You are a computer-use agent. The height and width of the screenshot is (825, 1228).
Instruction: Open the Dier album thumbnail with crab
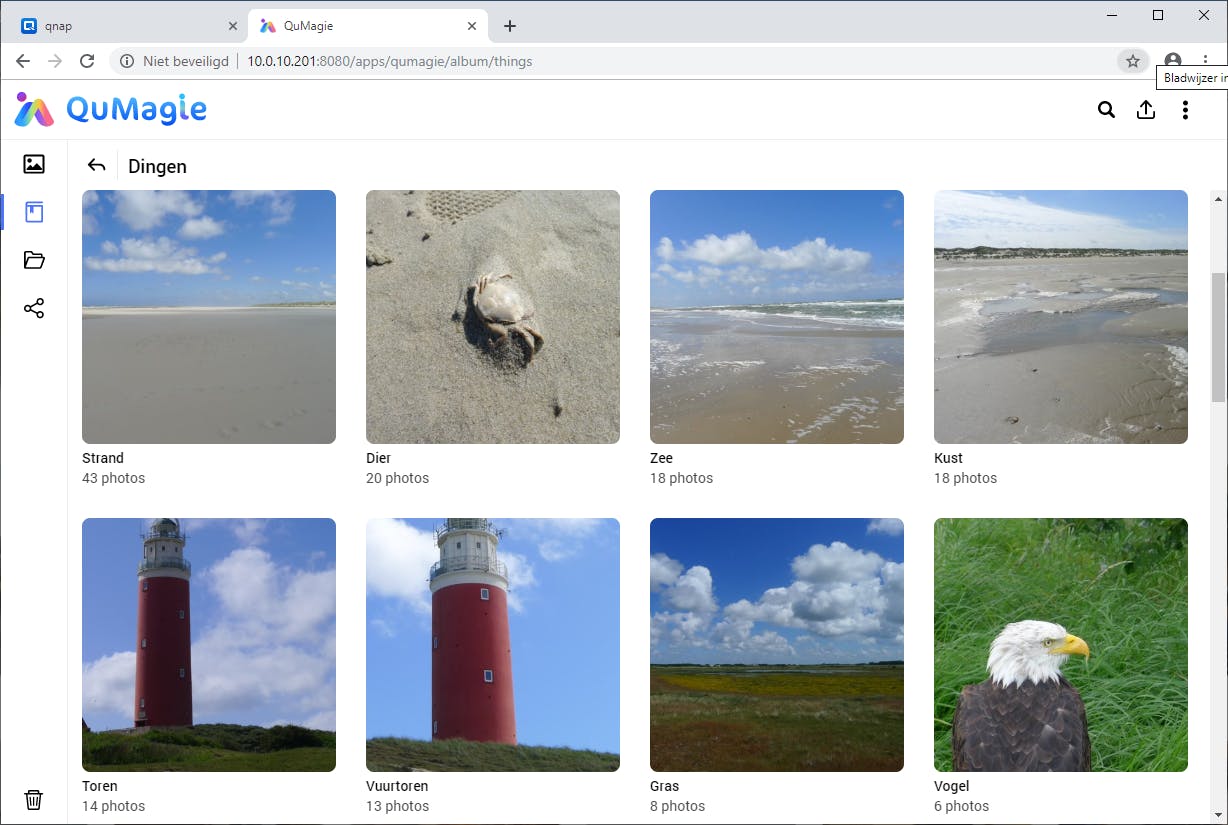[493, 317]
